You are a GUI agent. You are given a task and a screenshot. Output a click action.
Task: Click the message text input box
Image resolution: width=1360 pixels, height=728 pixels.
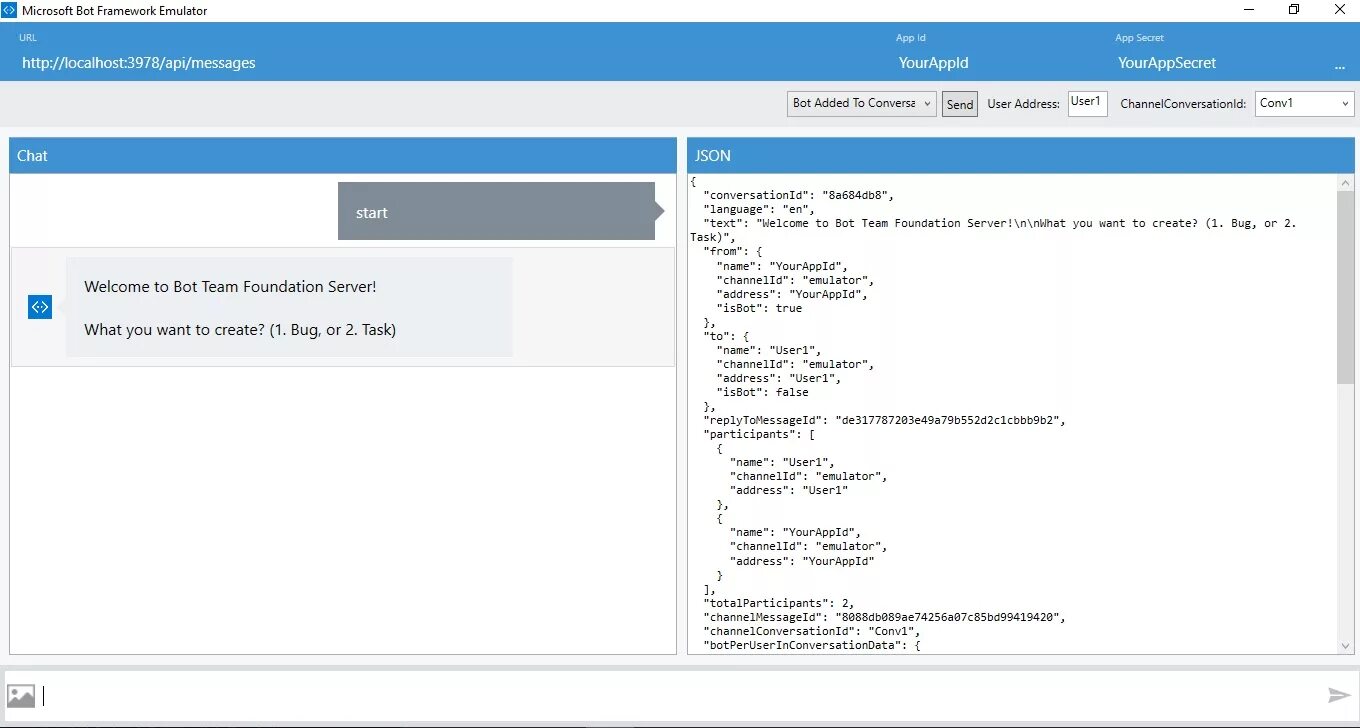click(x=680, y=696)
